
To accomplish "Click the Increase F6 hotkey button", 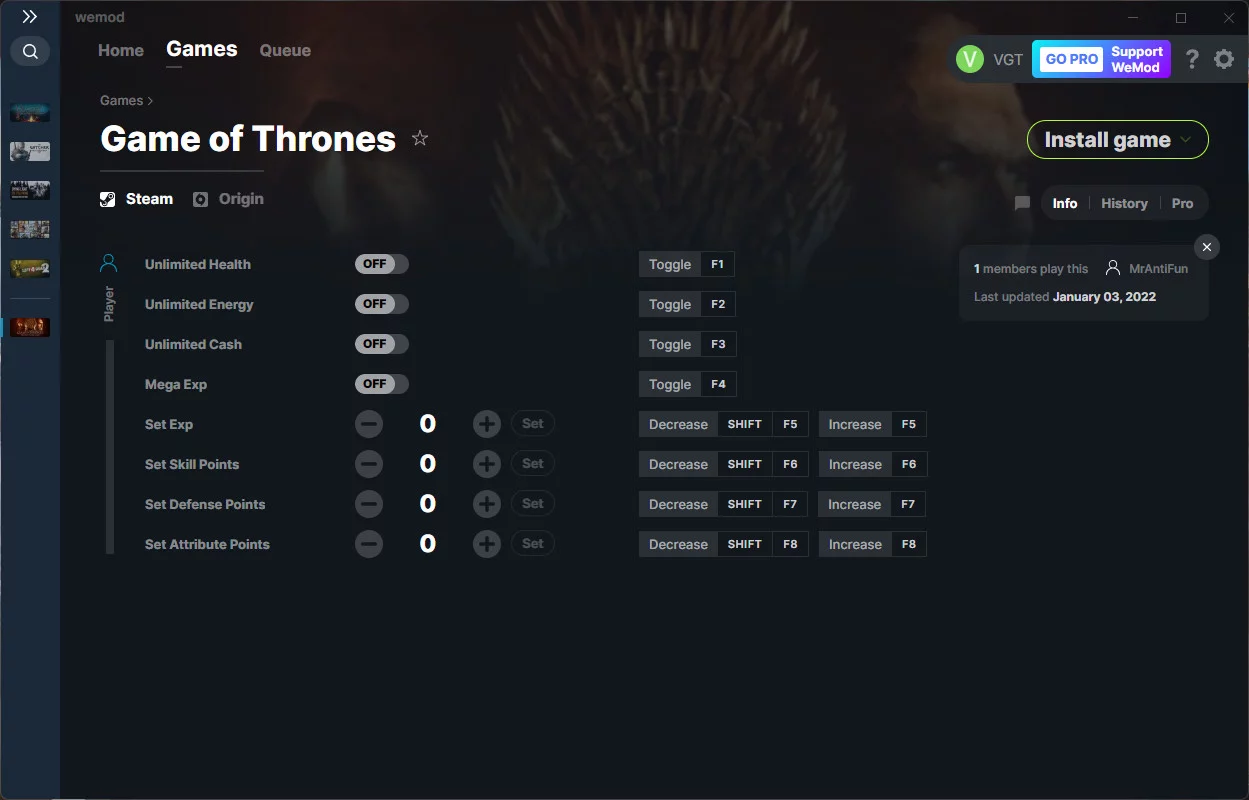I will (873, 464).
